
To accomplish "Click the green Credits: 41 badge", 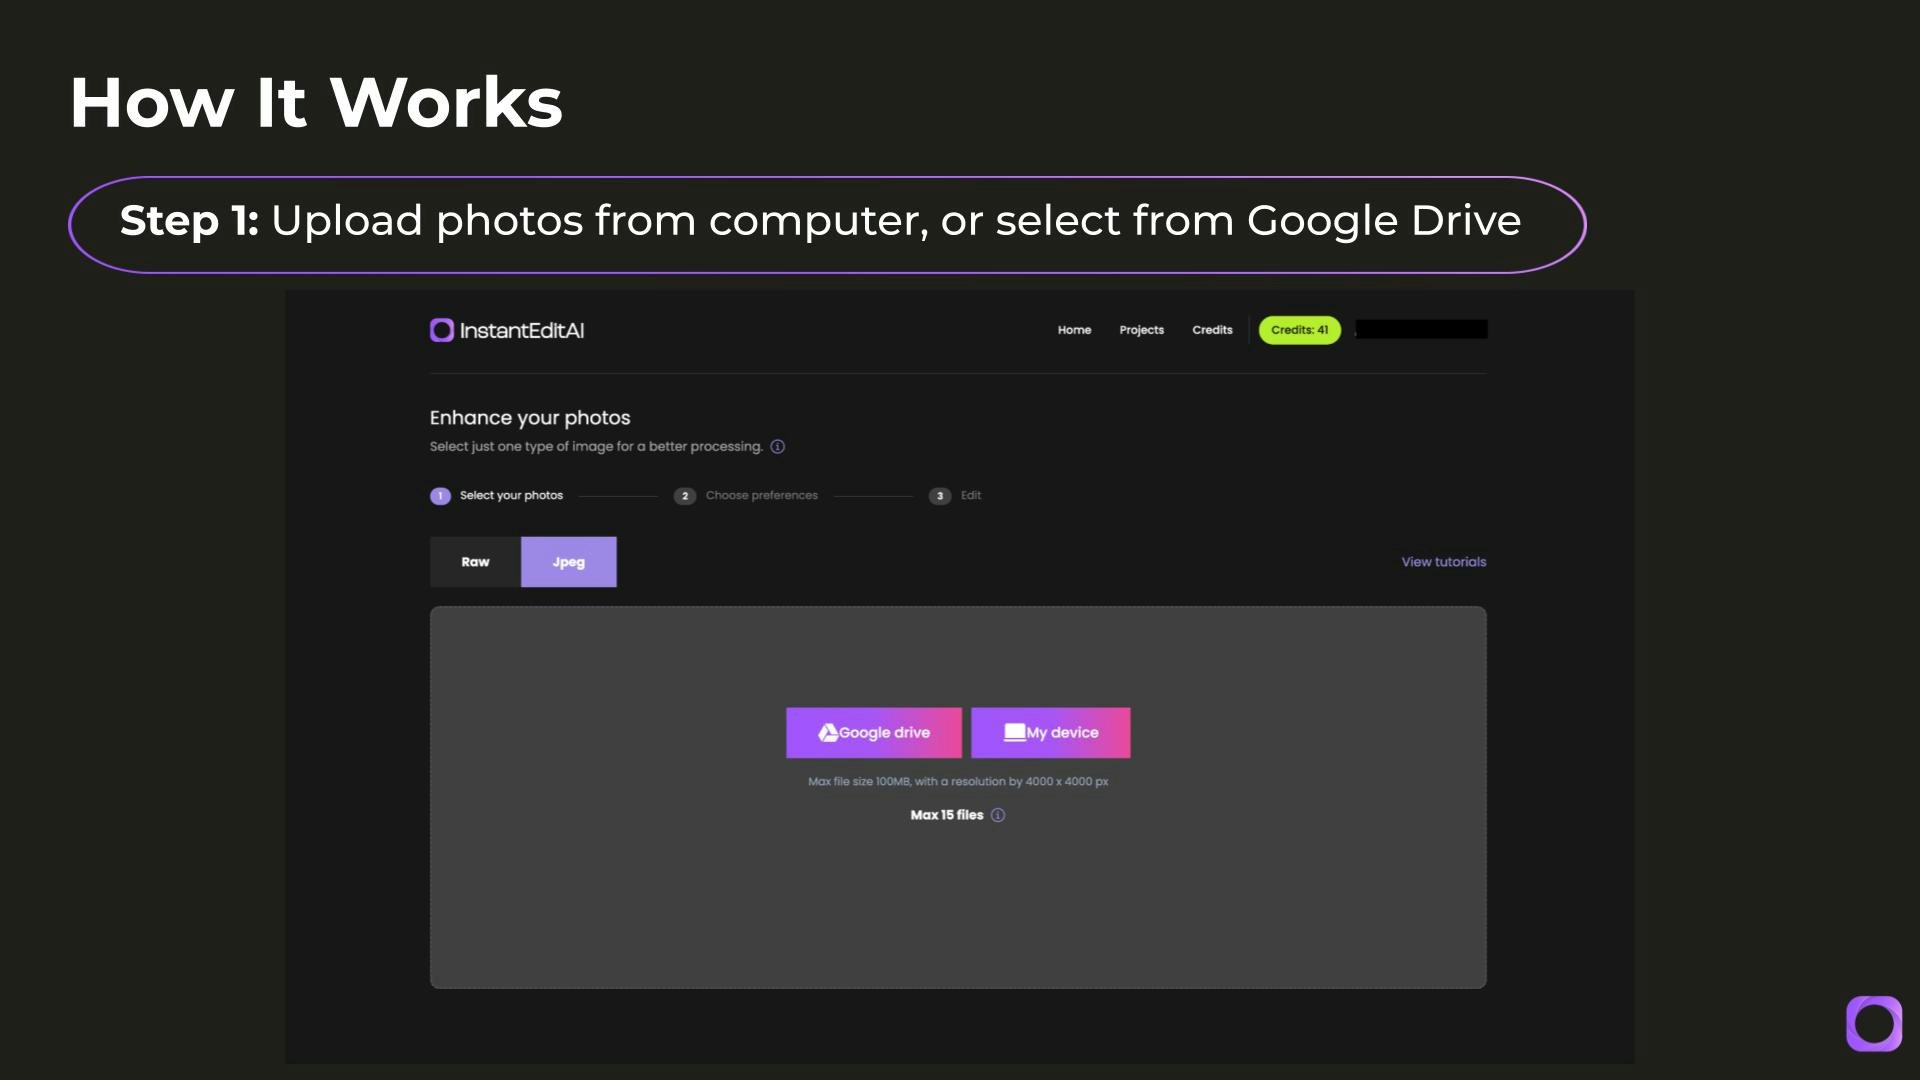I will point(1299,330).
